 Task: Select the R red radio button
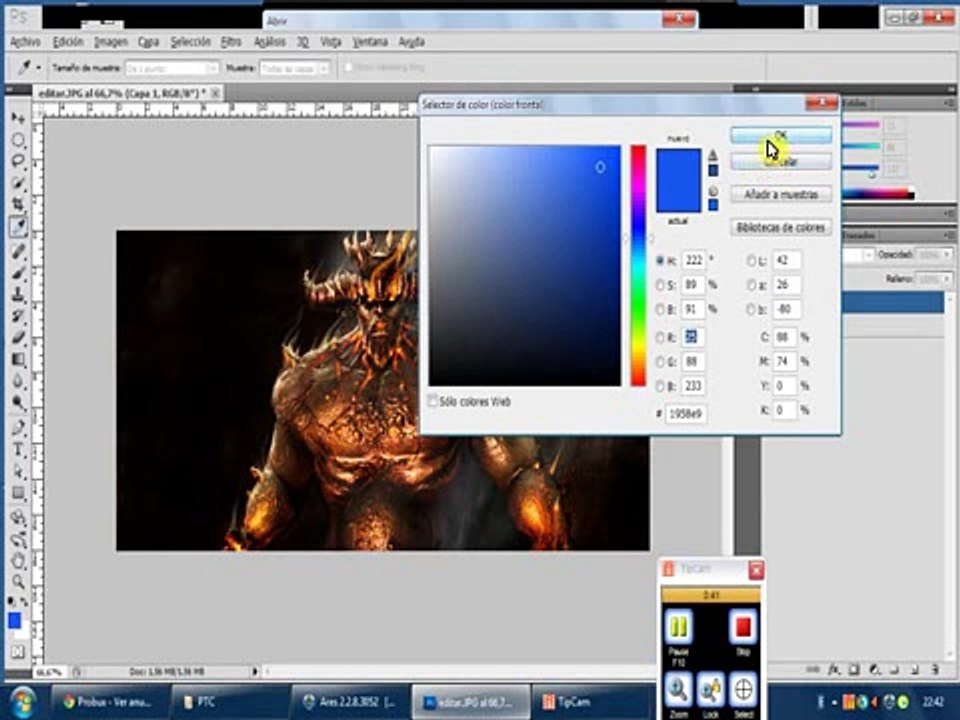(660, 337)
